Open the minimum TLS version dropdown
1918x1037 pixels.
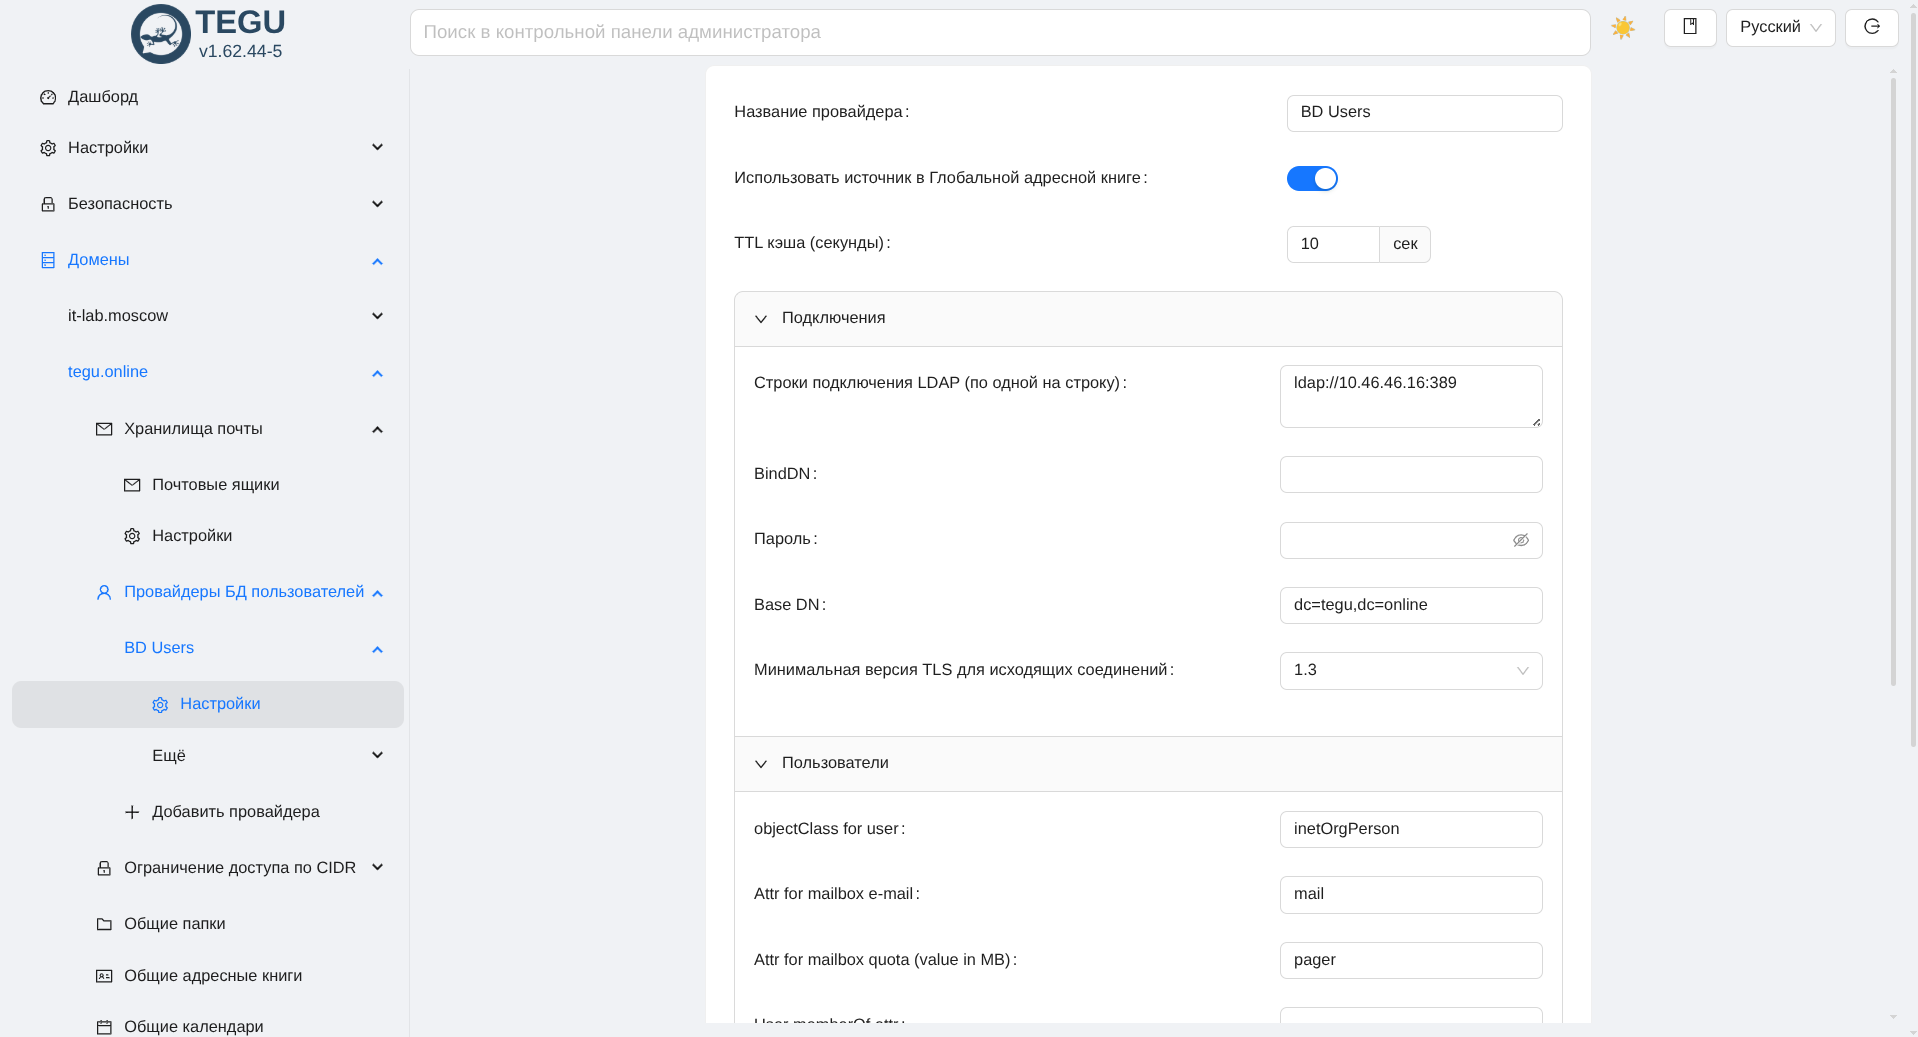(1410, 671)
